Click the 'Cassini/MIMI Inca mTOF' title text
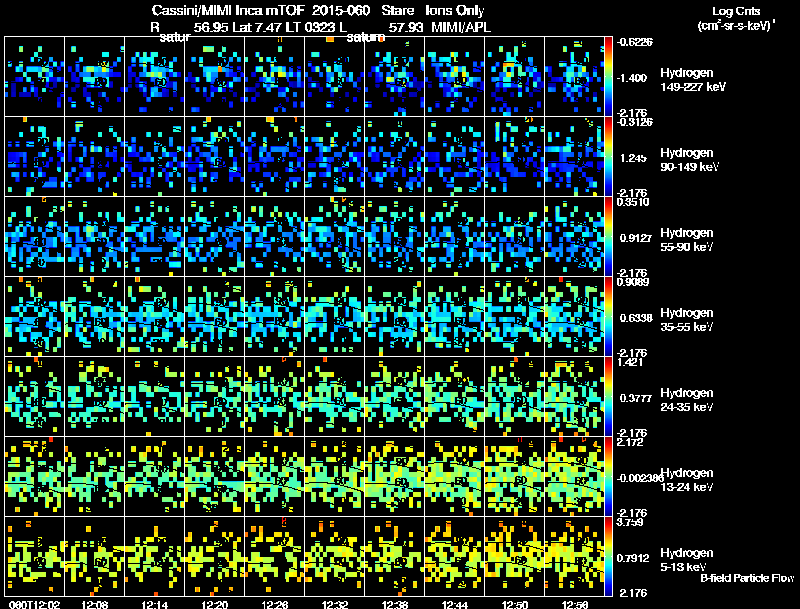 228,11
